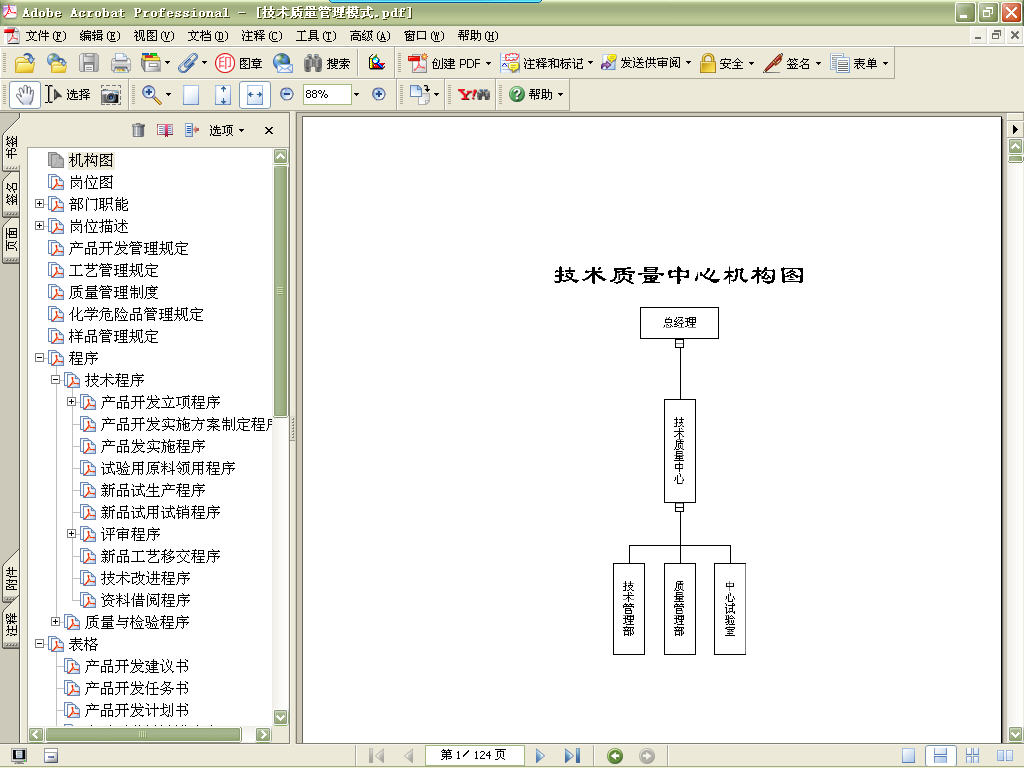Open the 视图 menu
This screenshot has height=768, width=1024.
click(154, 36)
